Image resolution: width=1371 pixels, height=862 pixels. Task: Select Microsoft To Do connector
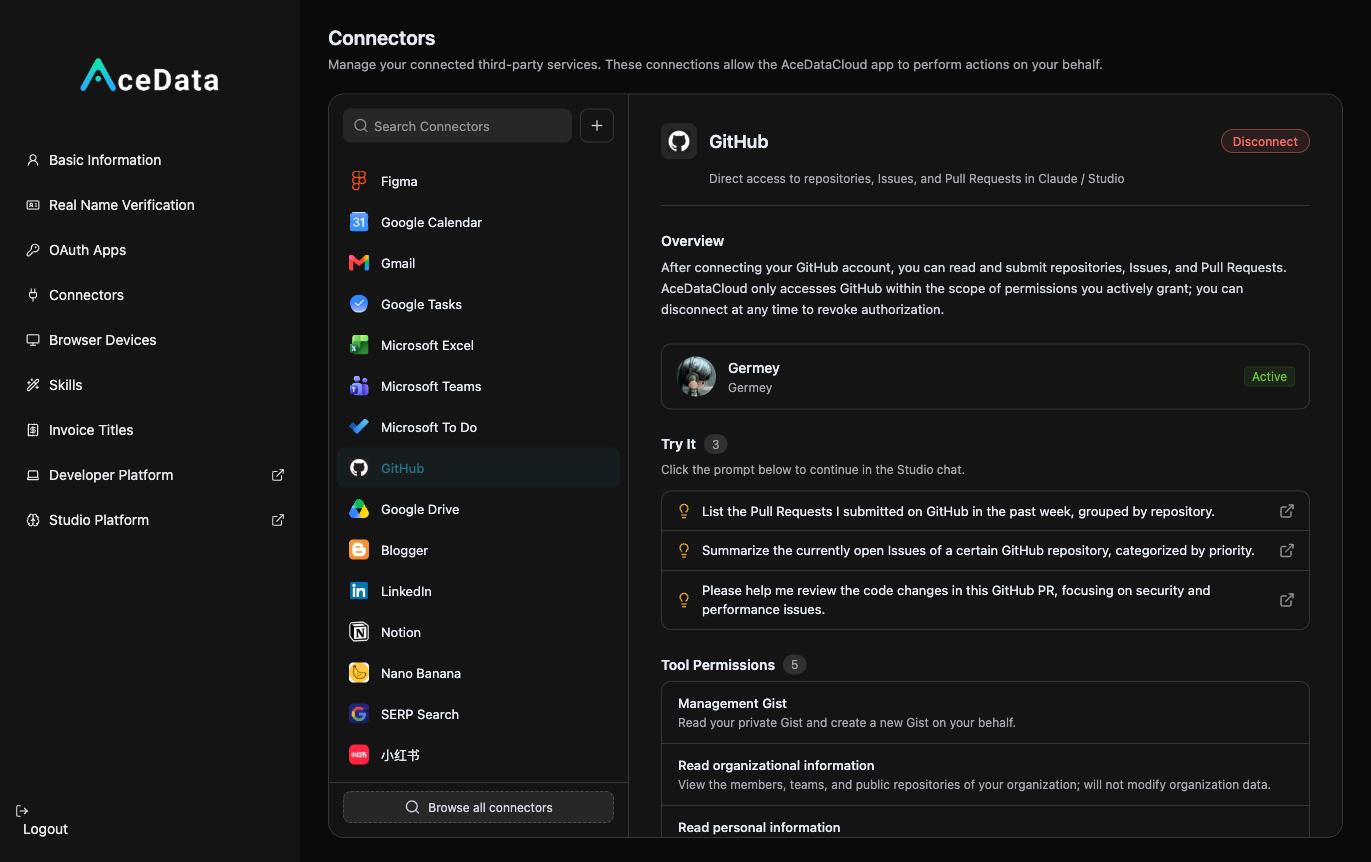coord(478,427)
